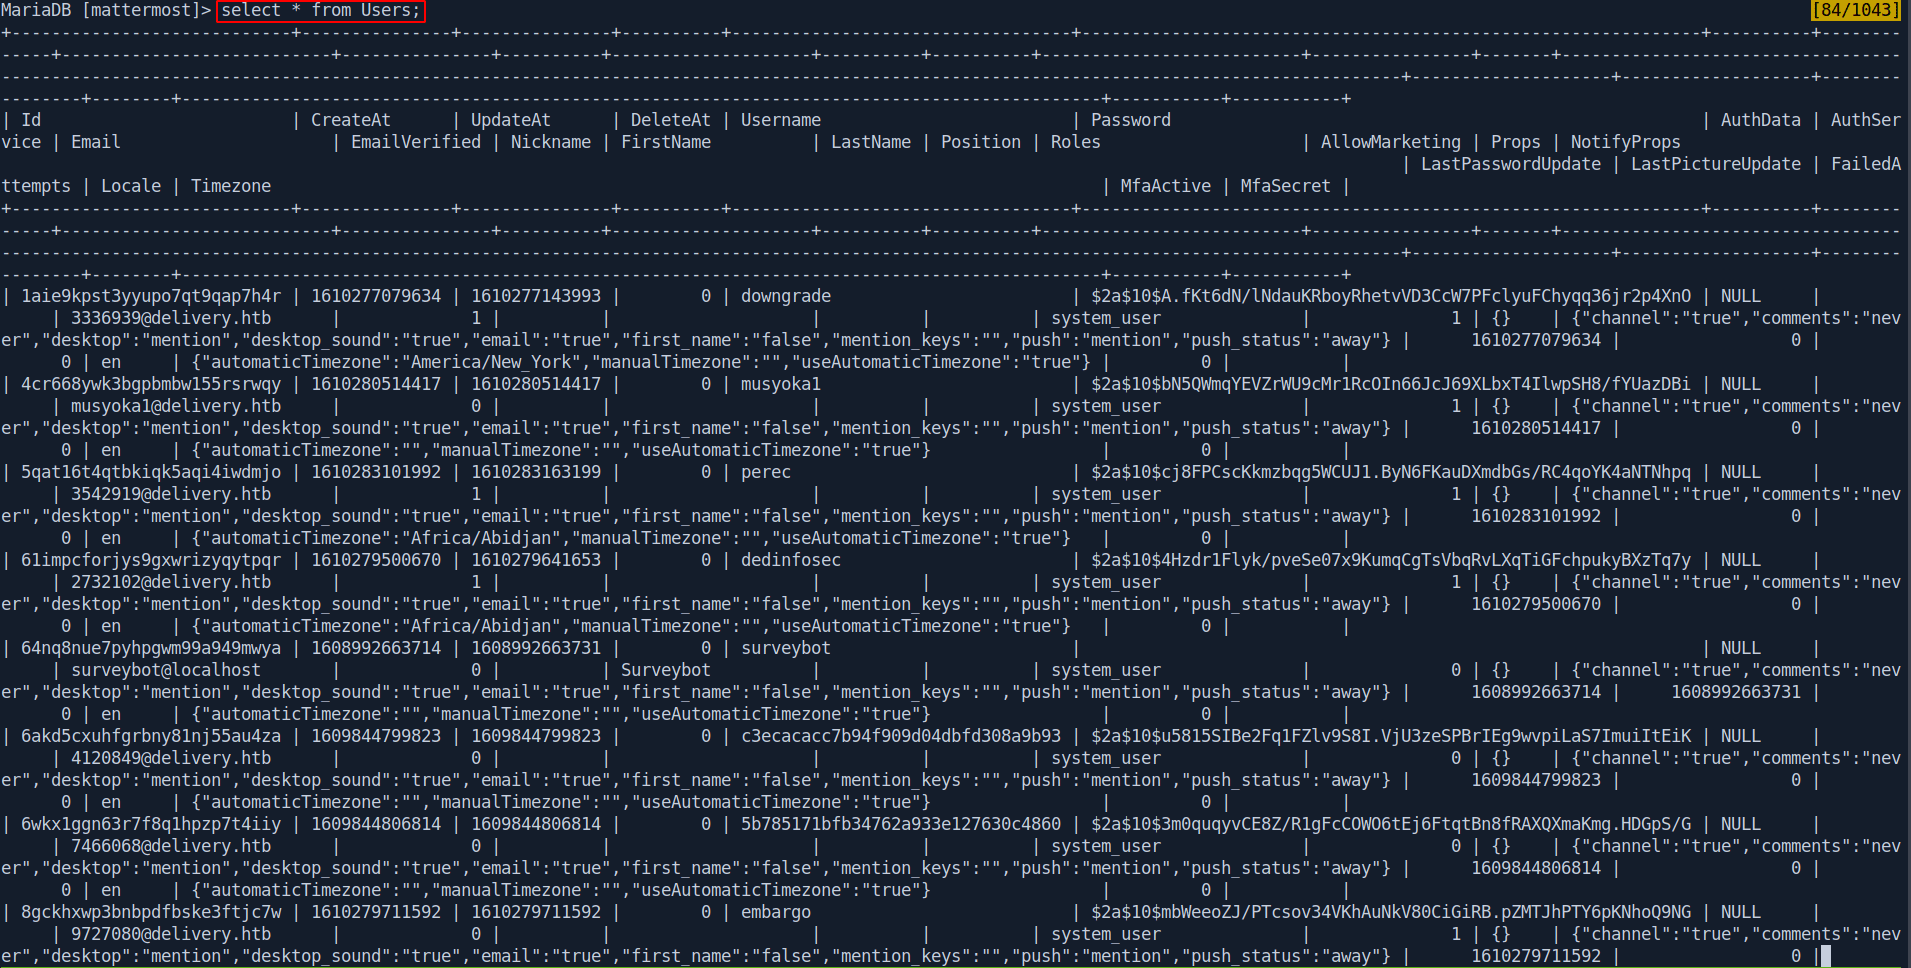The height and width of the screenshot is (968, 1911).
Task: Click the username 'surveybot'
Action: pyautogui.click(x=786, y=648)
